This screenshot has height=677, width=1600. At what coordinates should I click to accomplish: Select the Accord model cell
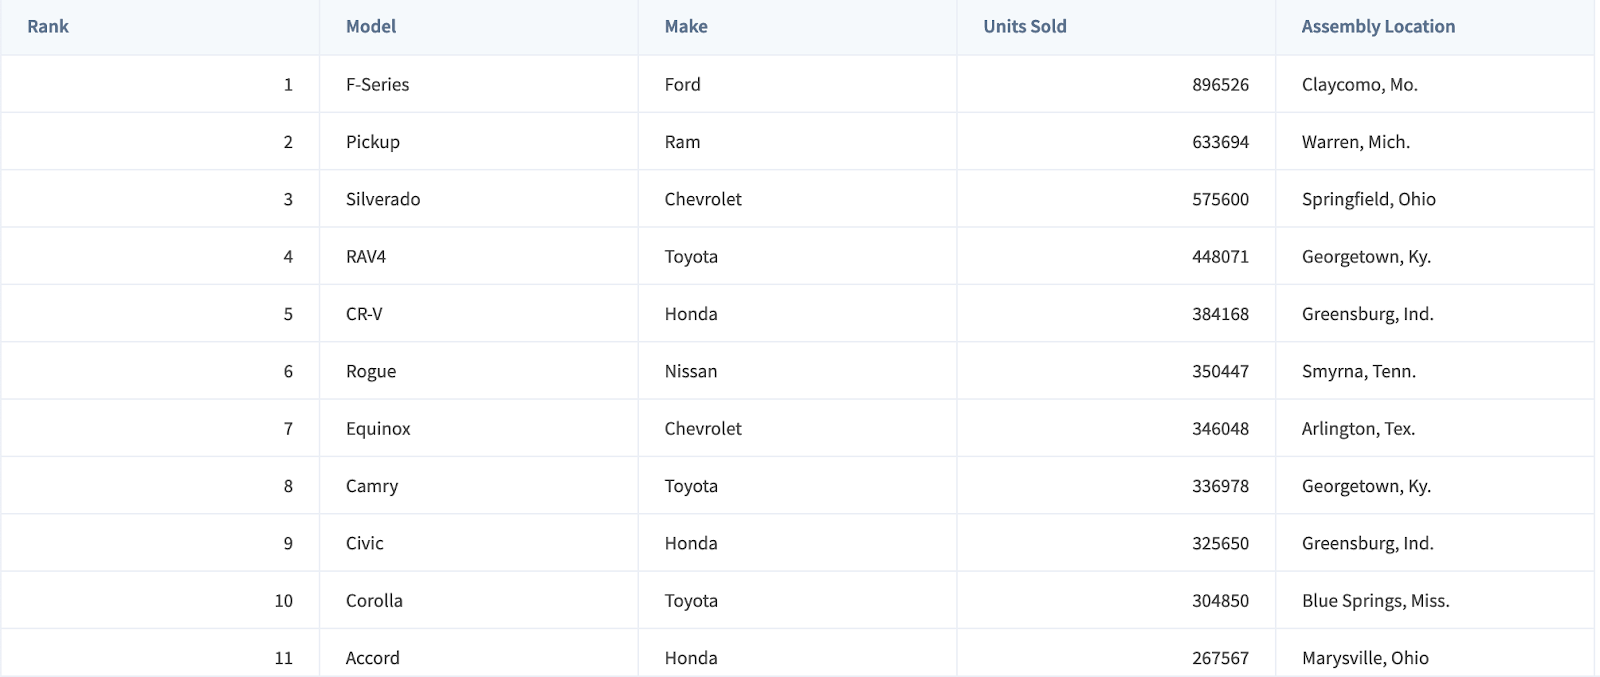(x=373, y=658)
